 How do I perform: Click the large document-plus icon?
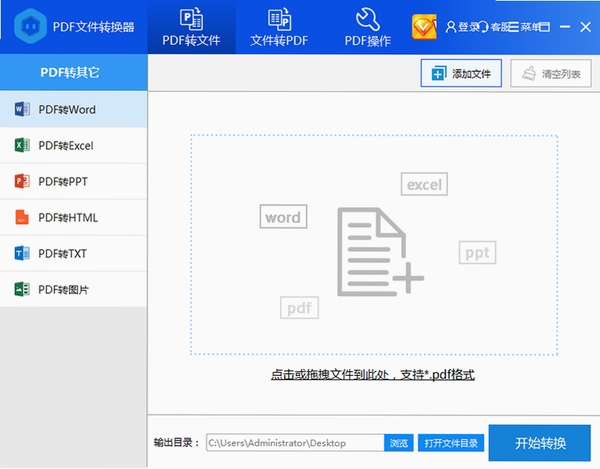pos(380,251)
